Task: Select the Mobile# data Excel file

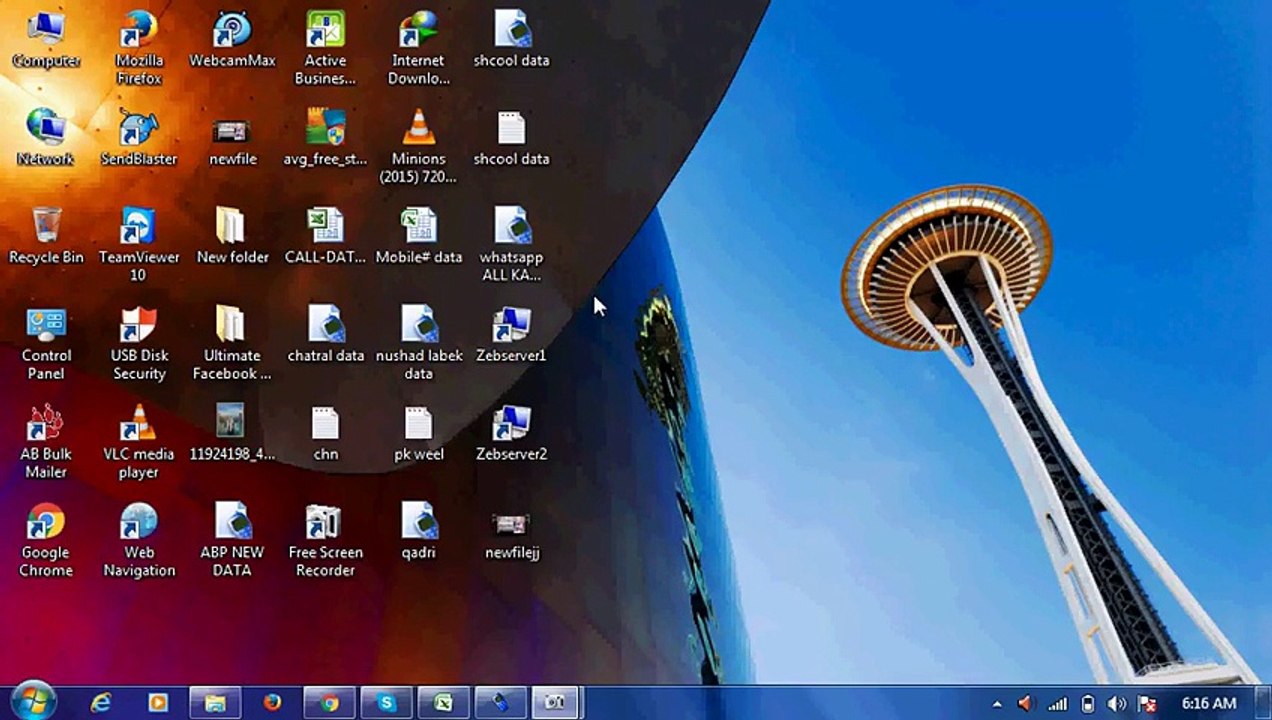Action: tap(418, 236)
